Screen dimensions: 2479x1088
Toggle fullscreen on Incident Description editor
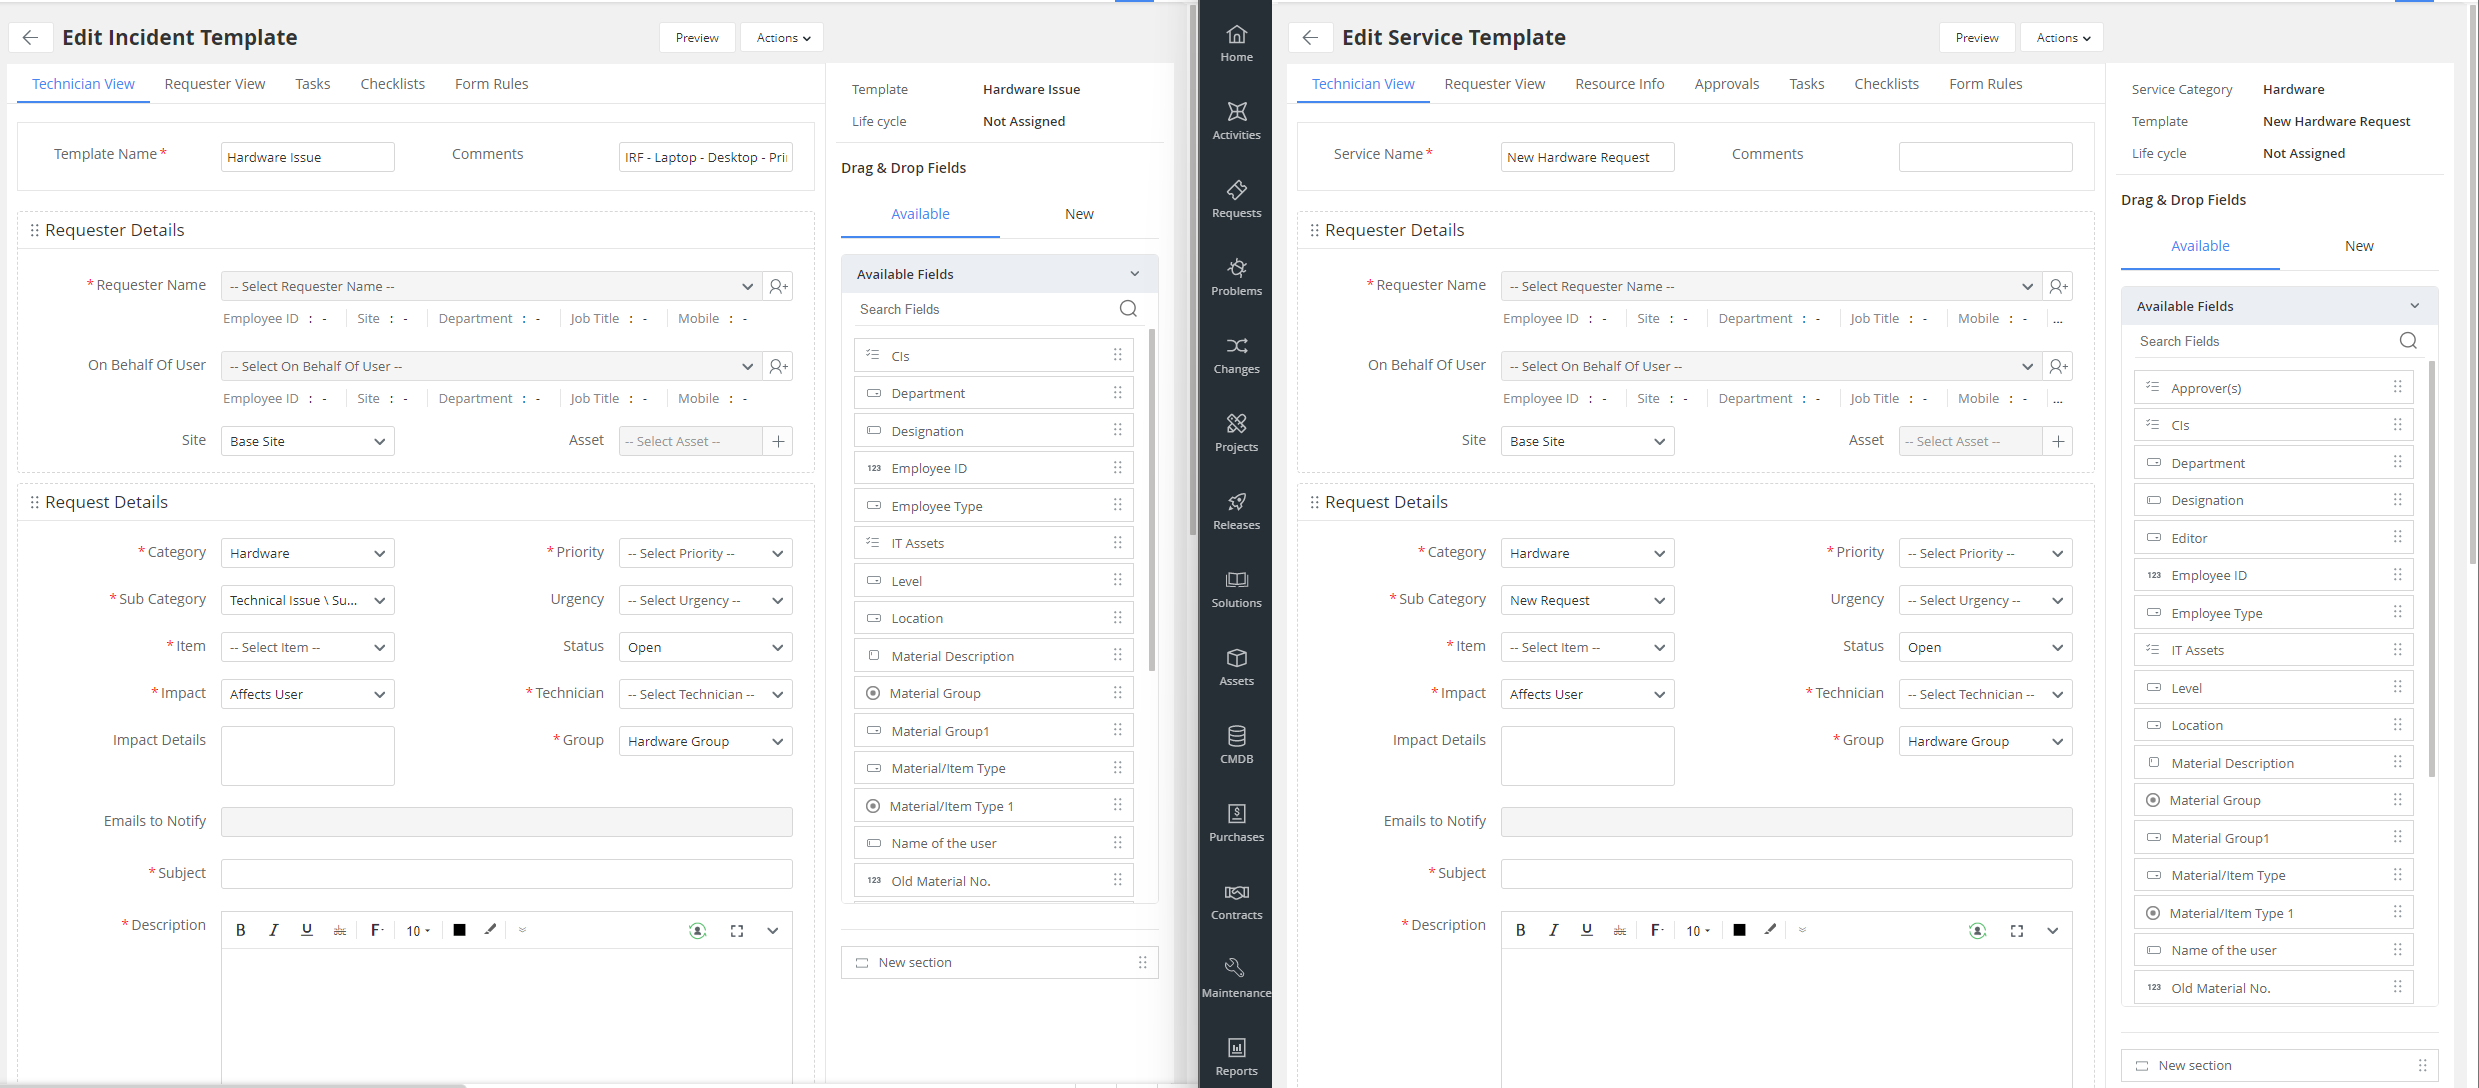click(737, 931)
